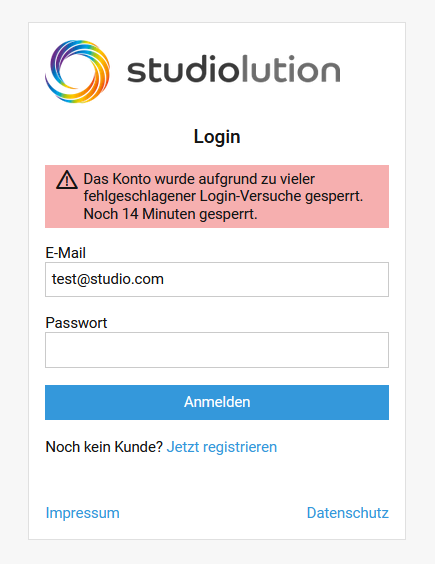
Task: Click the warning triangle icon
Action: tap(67, 180)
